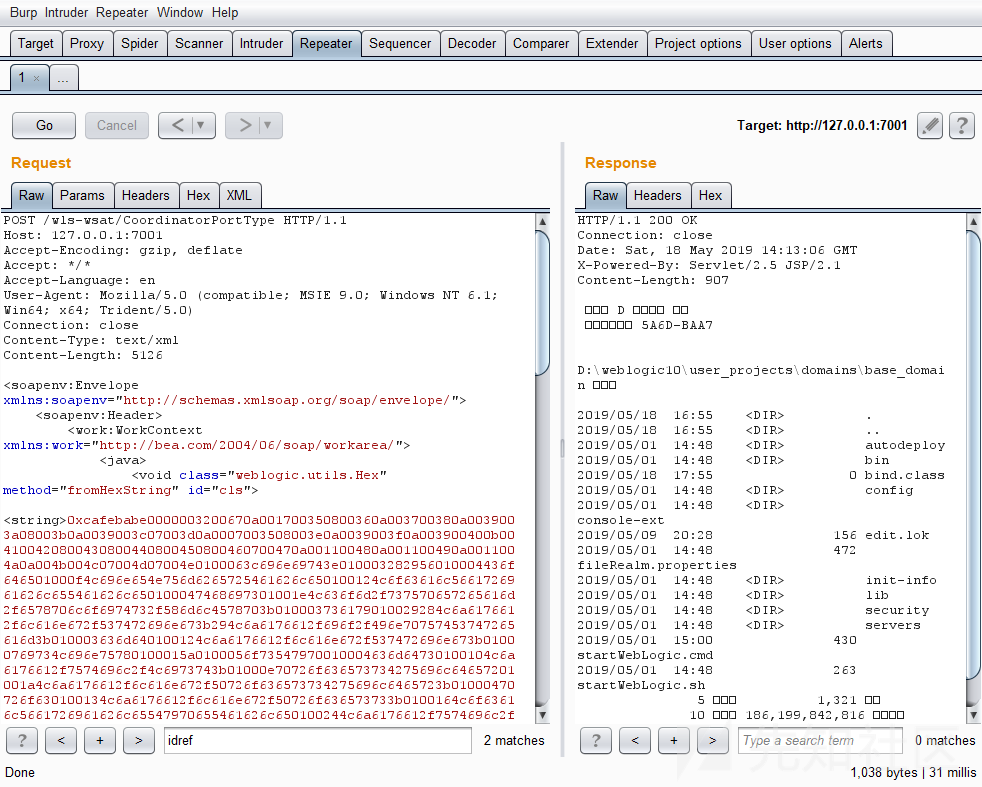Click the response 'Type a search term' field
This screenshot has height=787, width=982.
click(820, 741)
